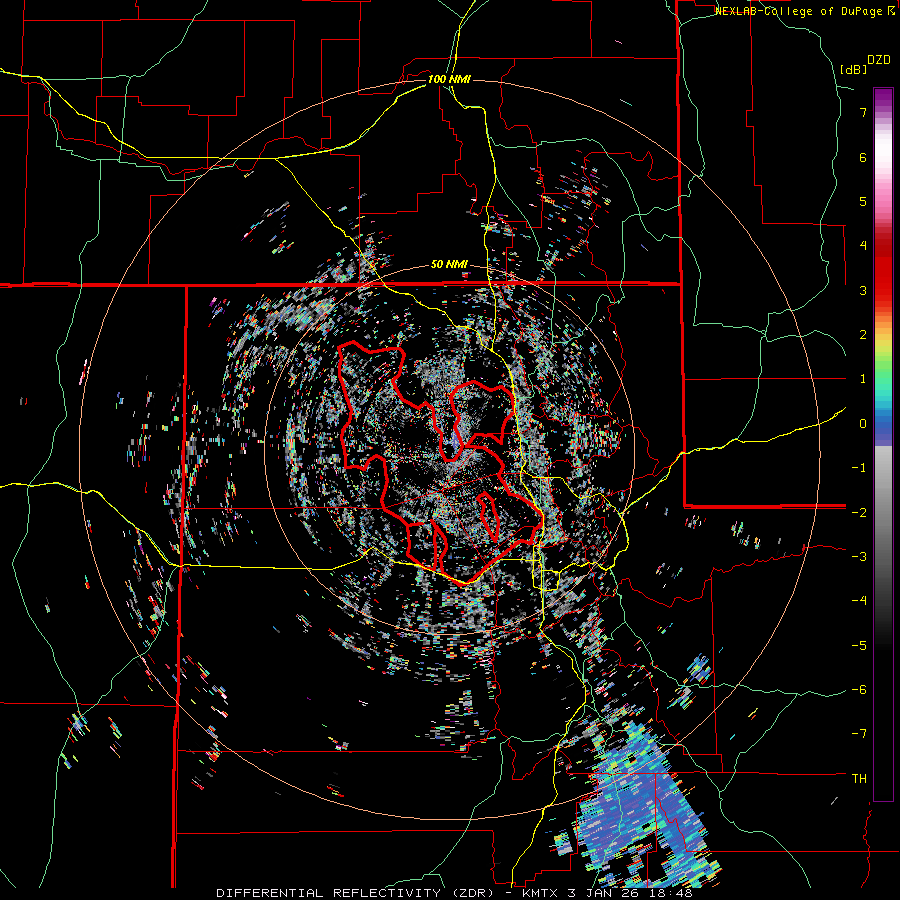Screen dimensions: 900x900
Task: Click the -6 value on the color scale
Action: tap(859, 690)
